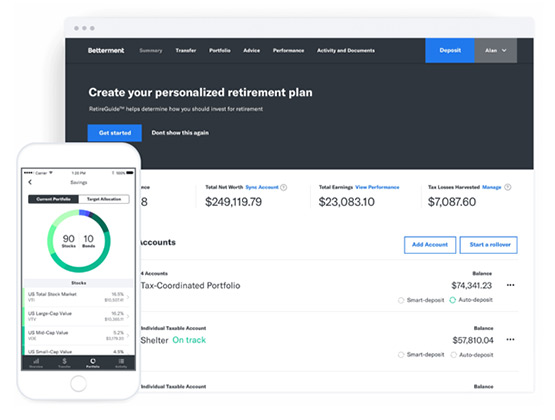Open help icon beside Tax Losses Manage

pyautogui.click(x=508, y=187)
